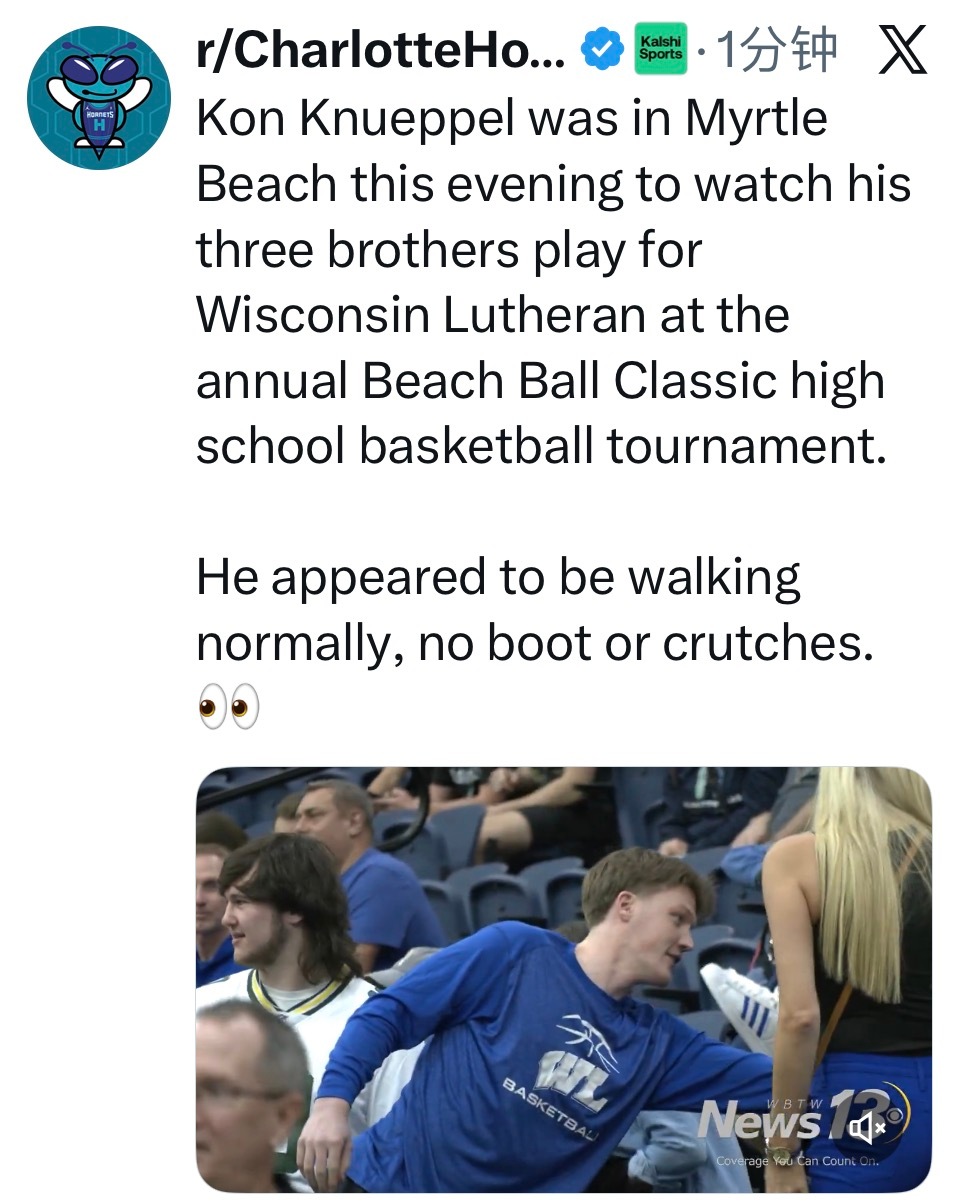Open the Kalshi Sports affiliate badge
The image size is (960, 1204).
(661, 52)
